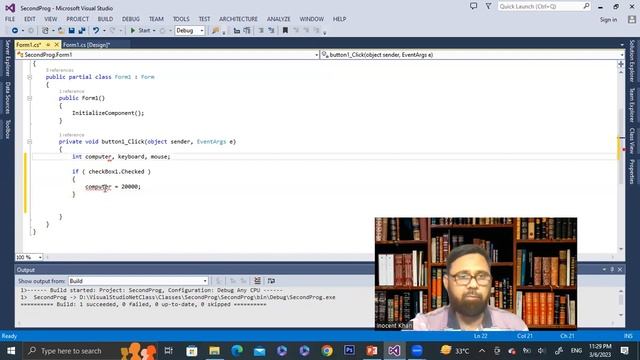Click the Decrease indent toolbar icon

tap(261, 31)
